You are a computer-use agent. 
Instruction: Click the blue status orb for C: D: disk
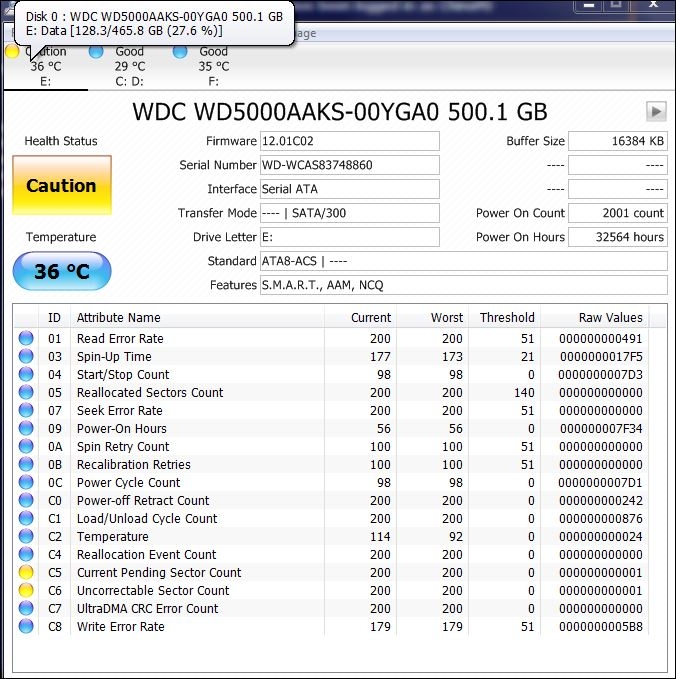click(96, 52)
